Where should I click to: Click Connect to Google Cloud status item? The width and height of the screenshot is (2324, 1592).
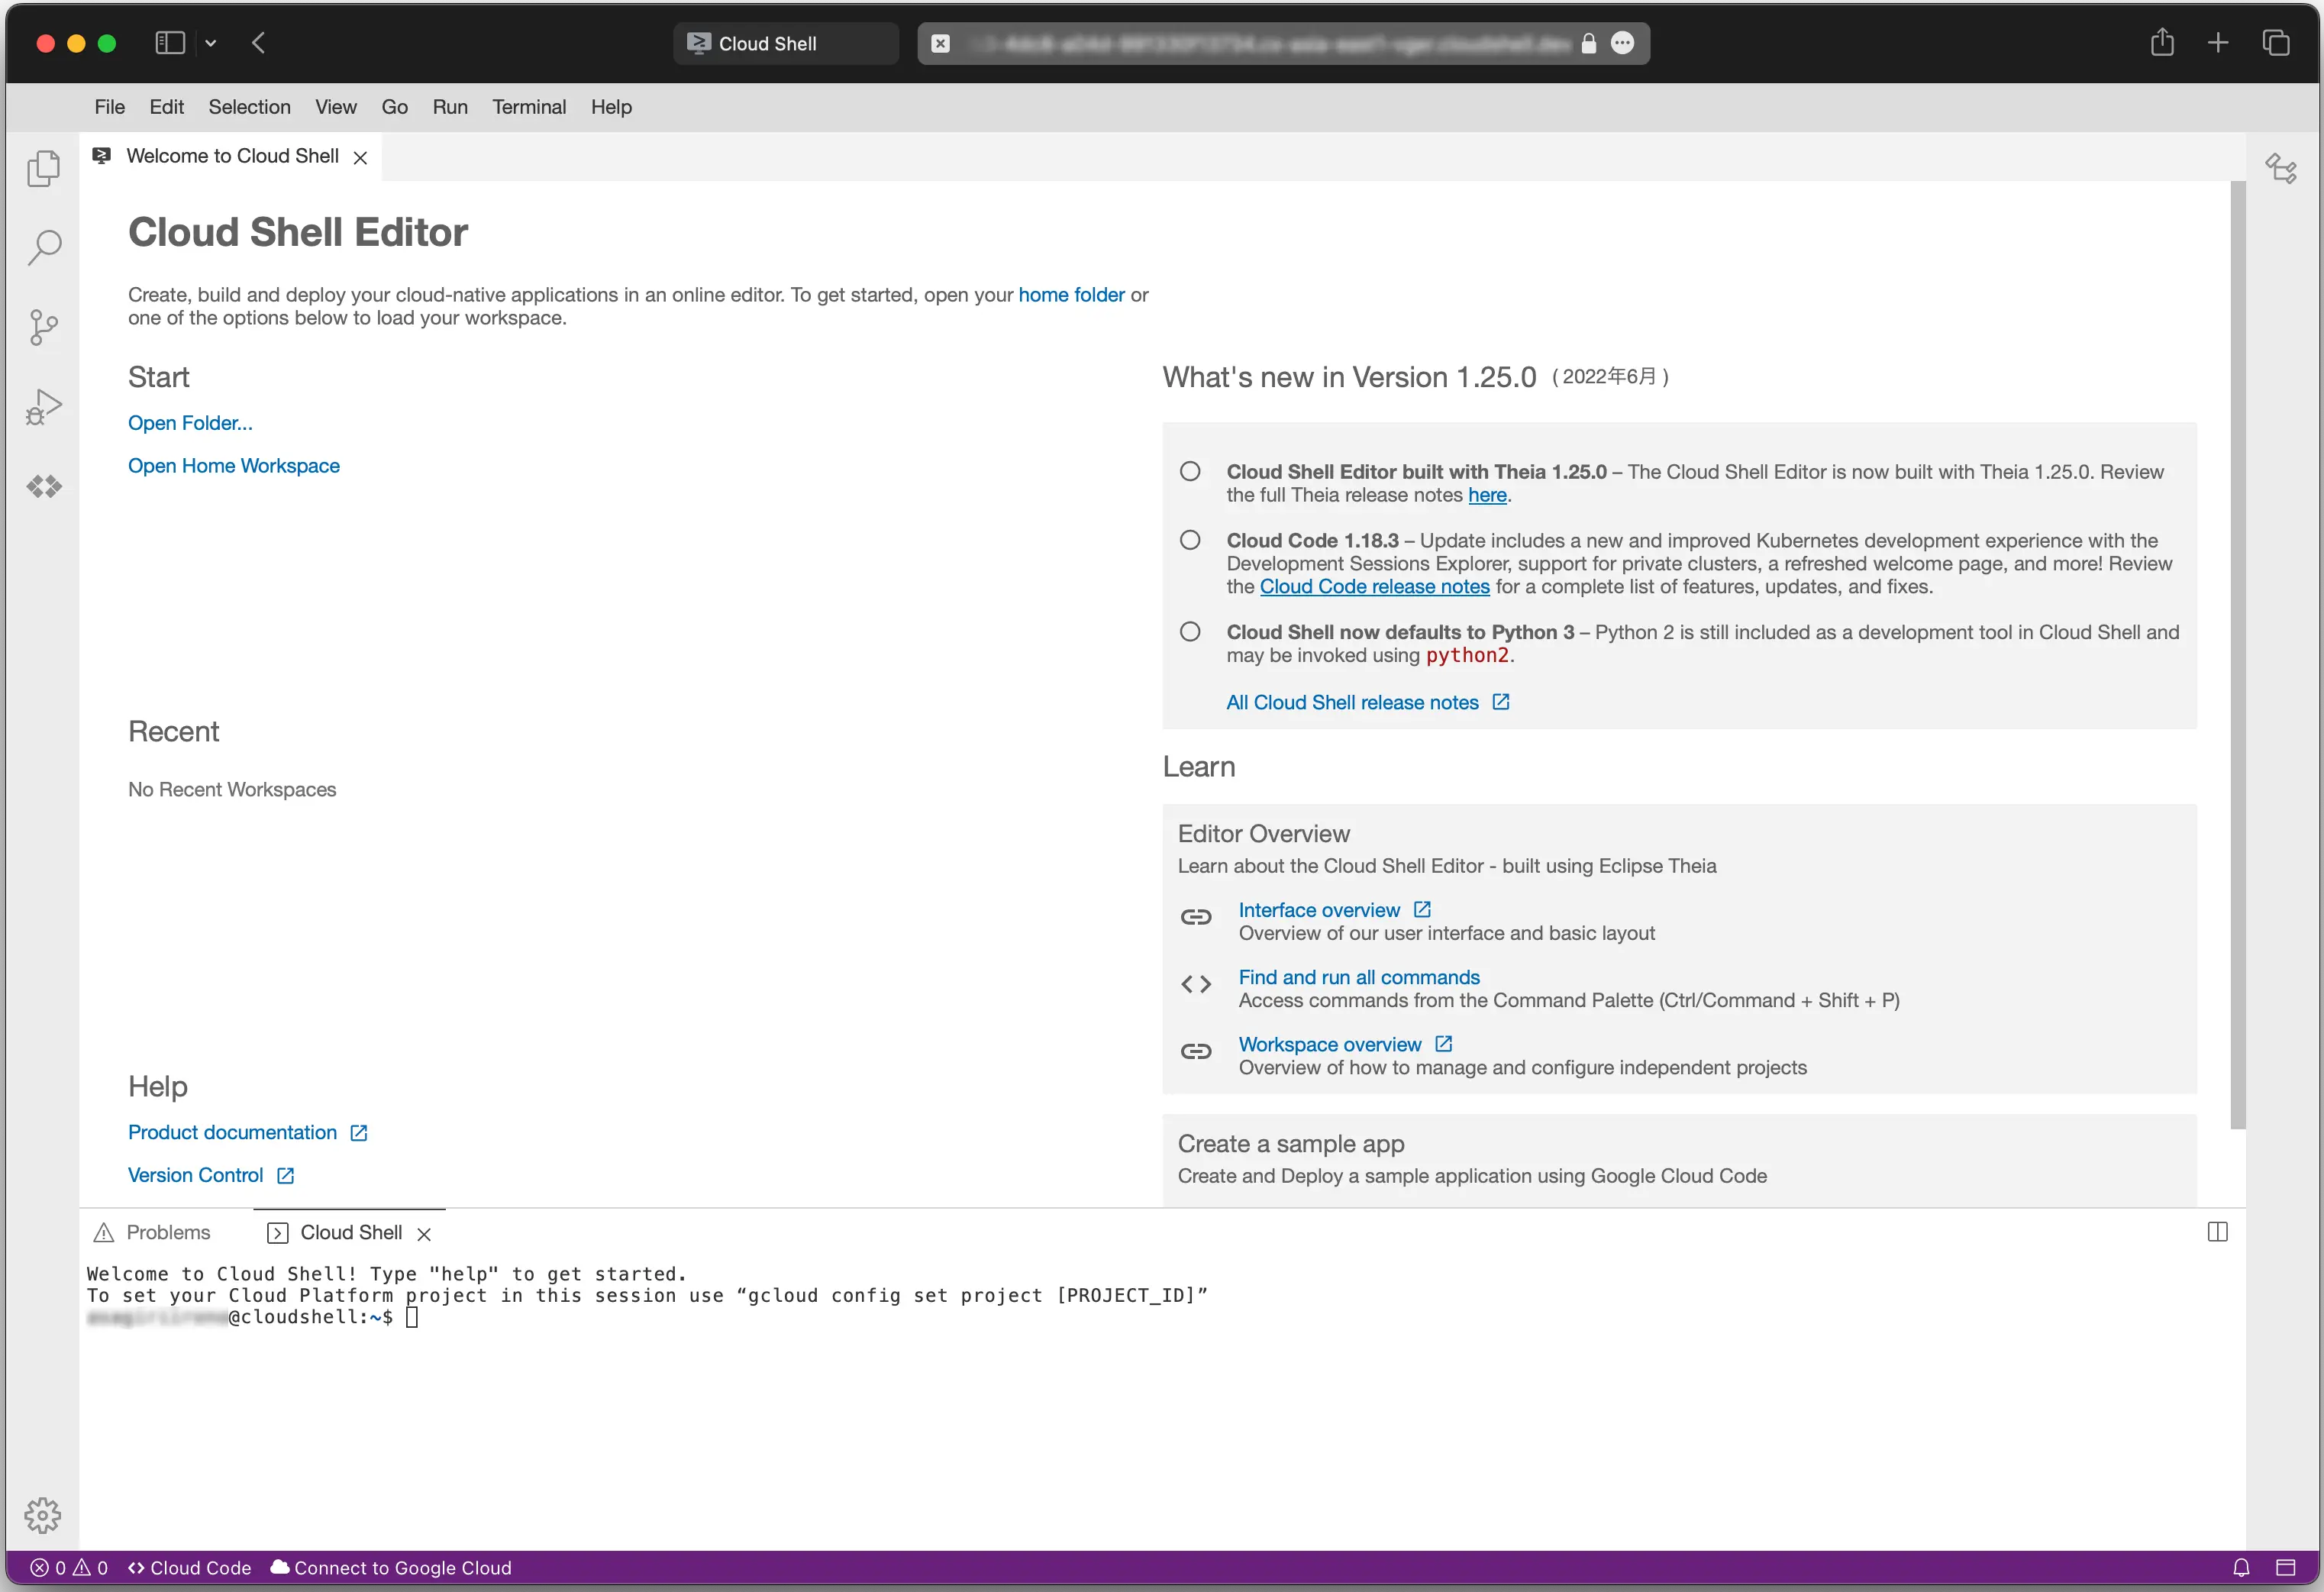[x=391, y=1567]
